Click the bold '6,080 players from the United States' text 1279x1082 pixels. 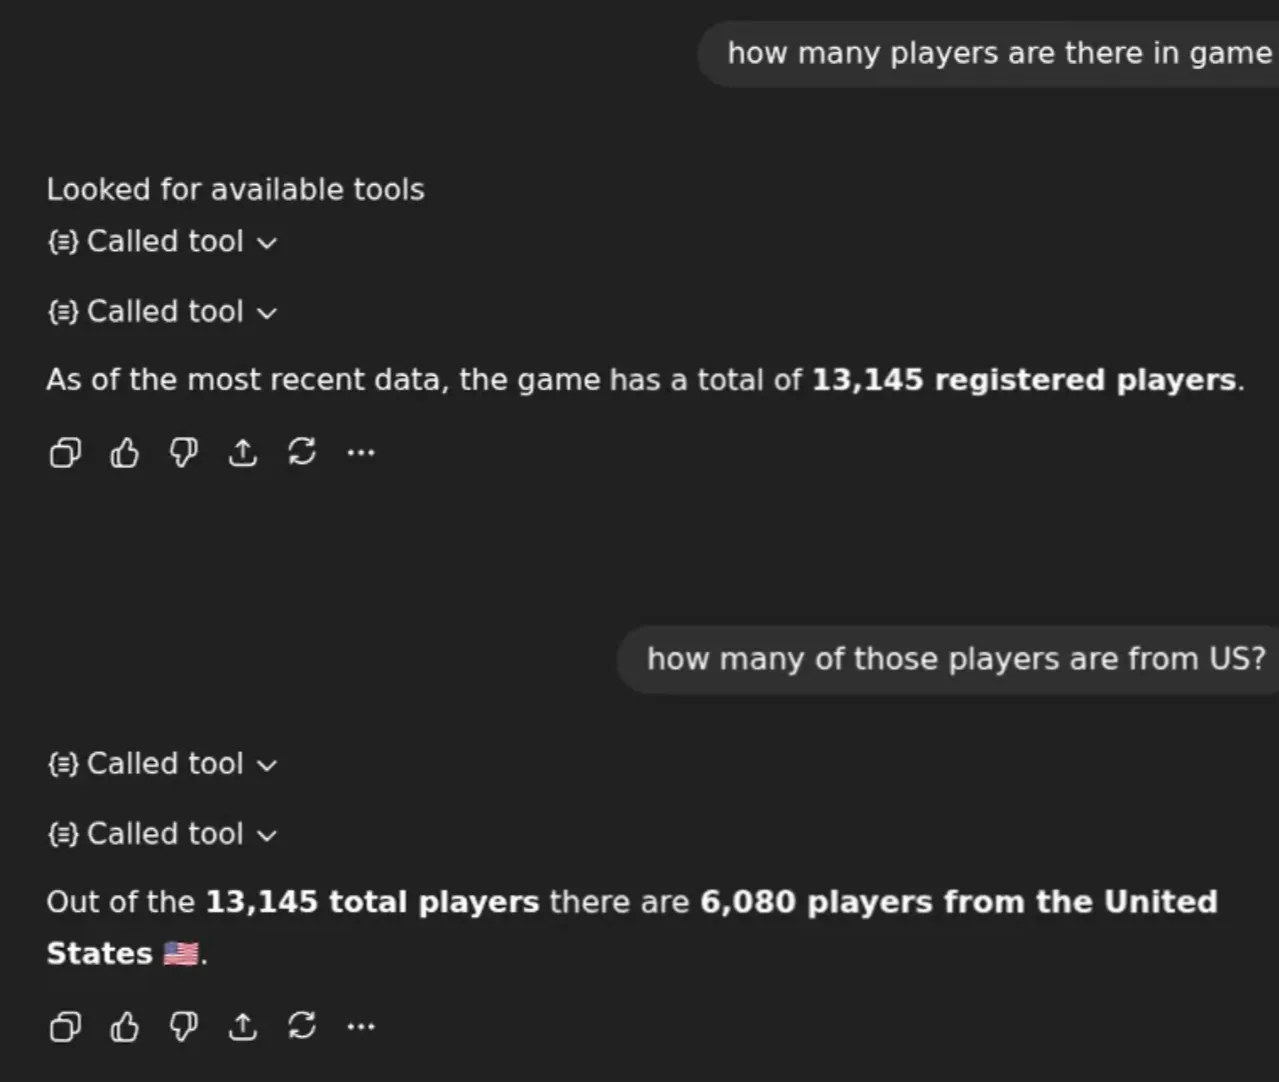[957, 902]
